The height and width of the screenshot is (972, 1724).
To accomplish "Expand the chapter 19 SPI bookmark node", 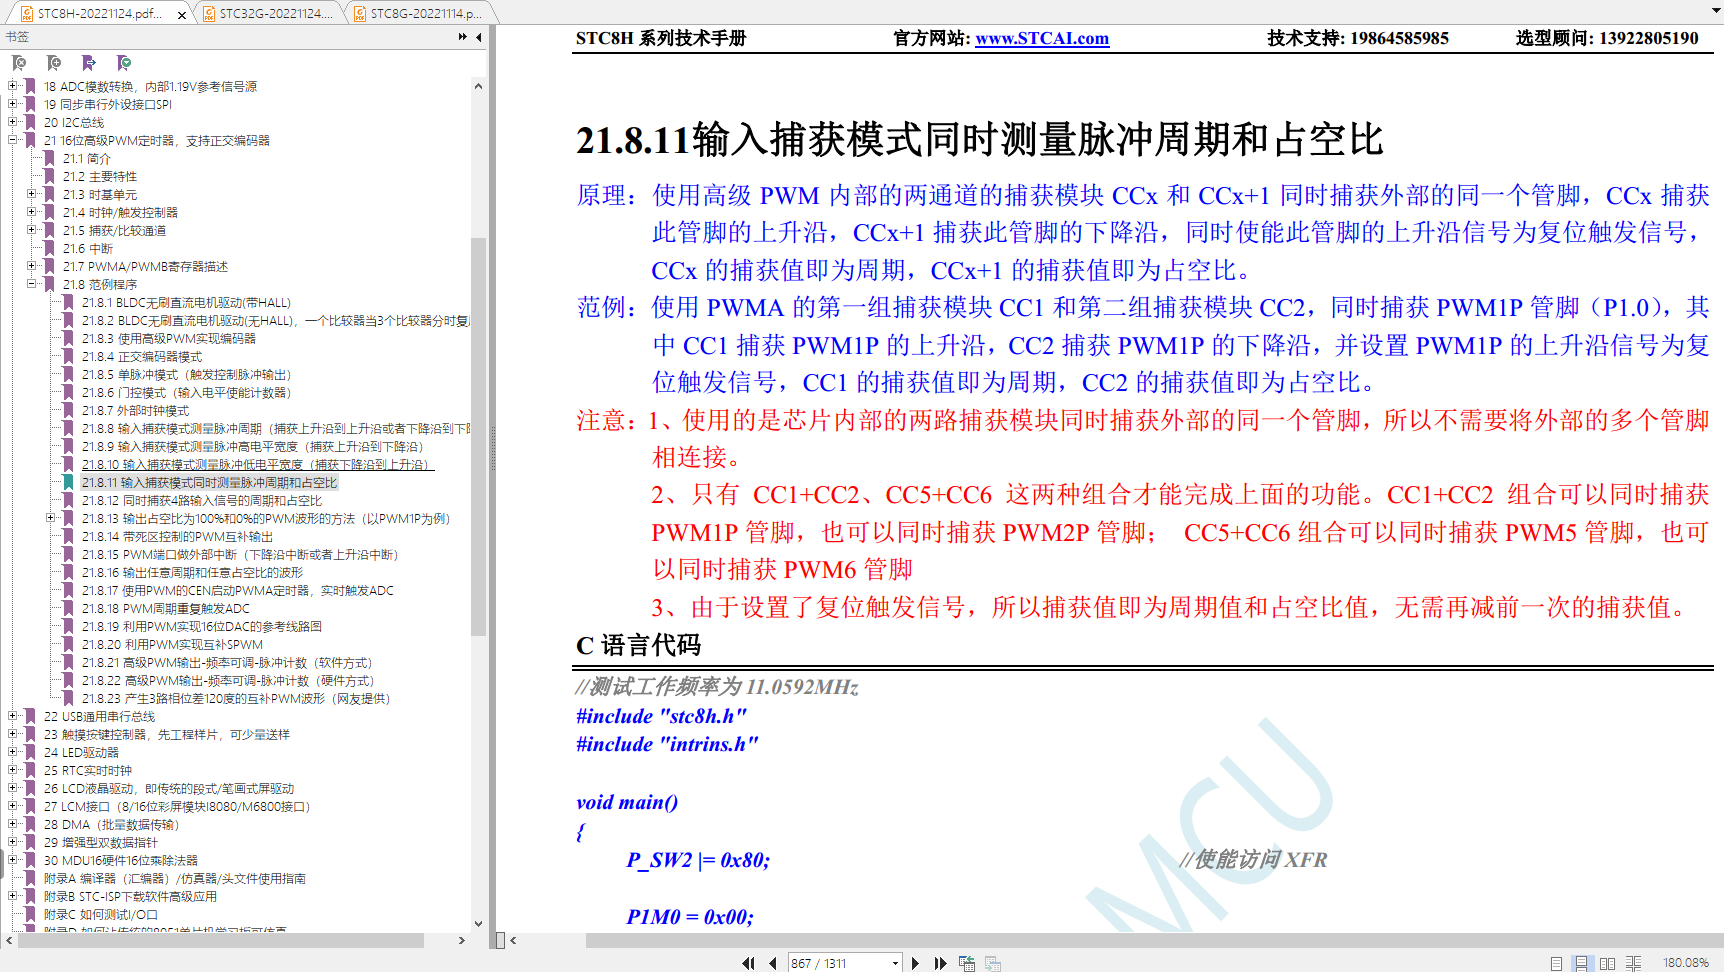I will pyautogui.click(x=13, y=104).
